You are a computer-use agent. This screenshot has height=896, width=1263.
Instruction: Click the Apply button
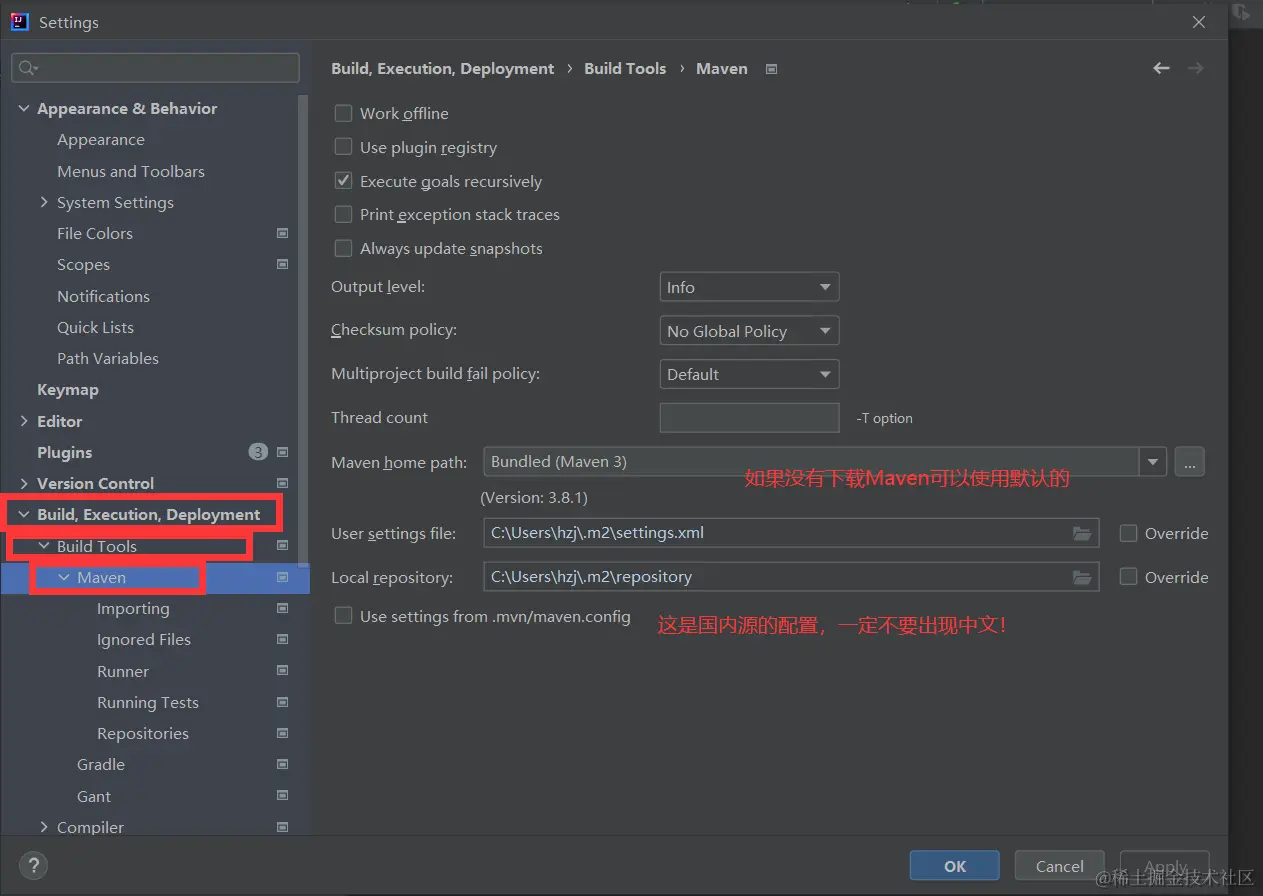point(1165,866)
